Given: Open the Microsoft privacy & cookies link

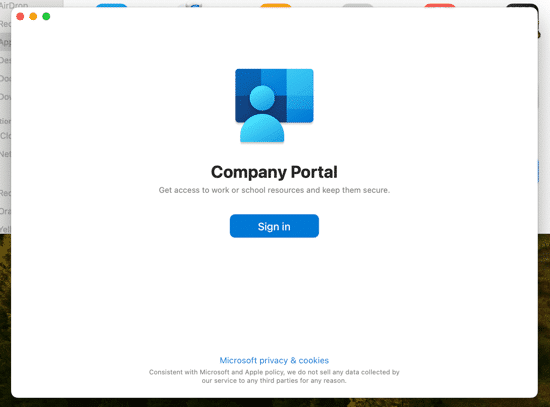Looking at the screenshot, I should [274, 360].
